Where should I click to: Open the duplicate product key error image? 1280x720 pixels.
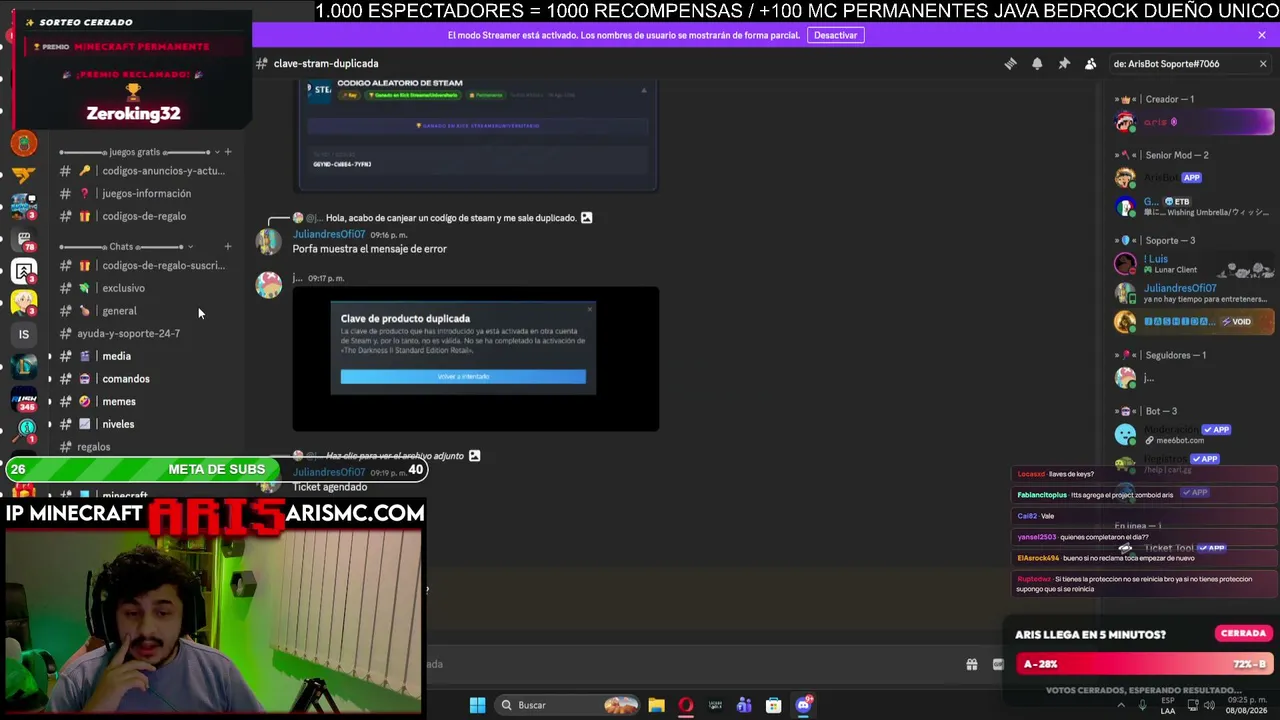click(476, 359)
